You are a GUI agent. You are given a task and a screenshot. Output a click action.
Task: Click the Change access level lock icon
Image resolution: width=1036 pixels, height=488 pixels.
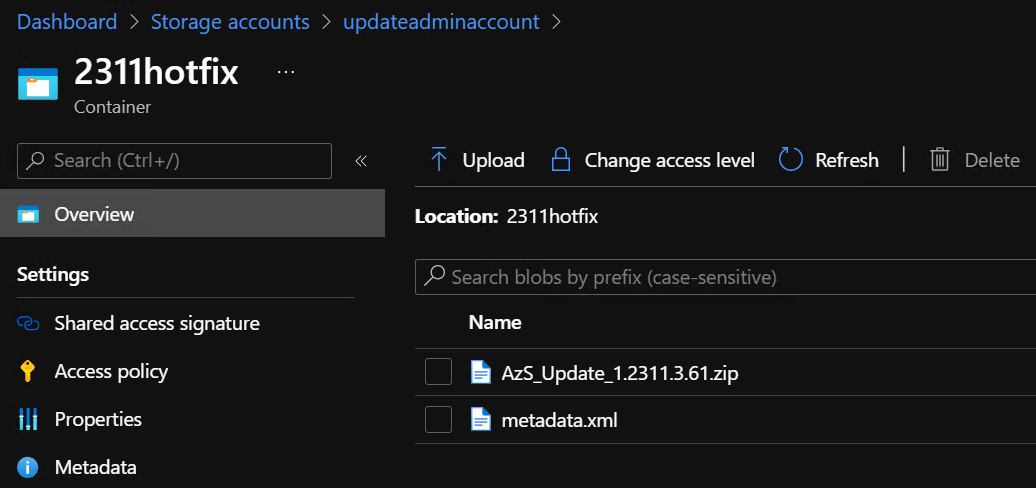(560, 160)
